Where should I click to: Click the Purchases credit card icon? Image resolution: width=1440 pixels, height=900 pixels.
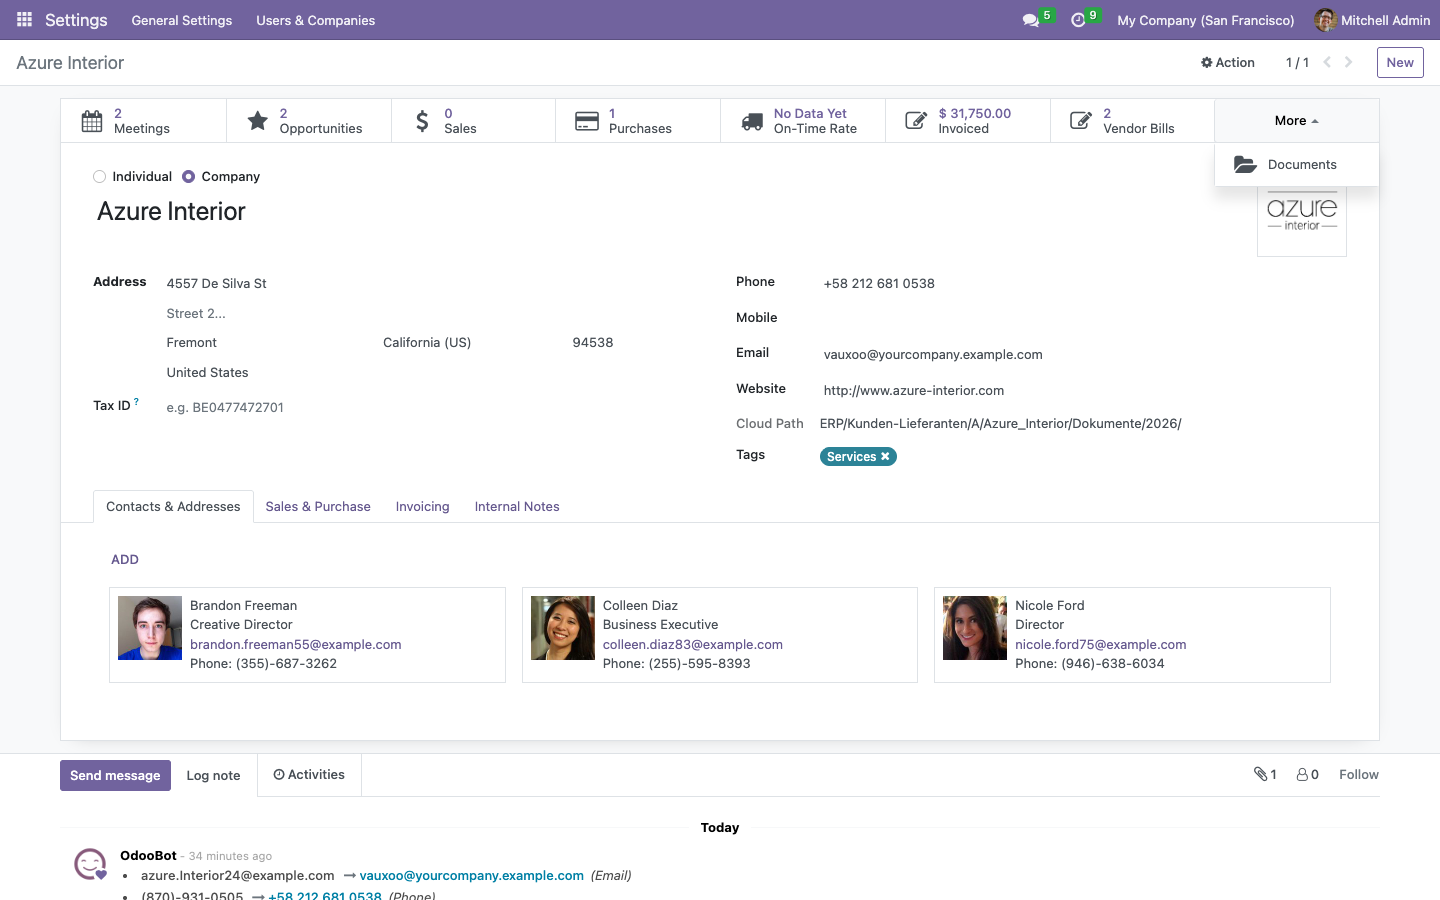[x=587, y=121]
